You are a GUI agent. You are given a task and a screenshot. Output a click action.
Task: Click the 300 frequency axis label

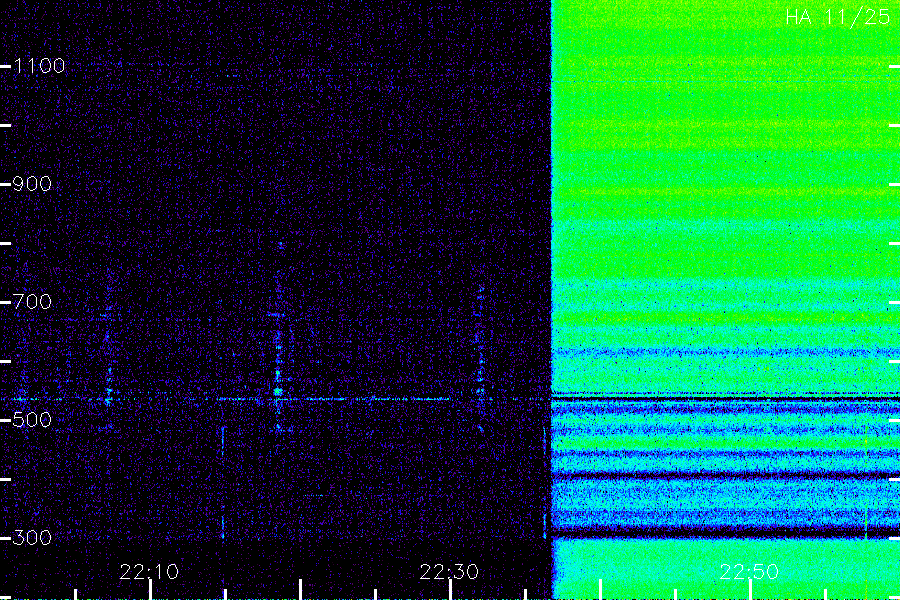click(32, 537)
